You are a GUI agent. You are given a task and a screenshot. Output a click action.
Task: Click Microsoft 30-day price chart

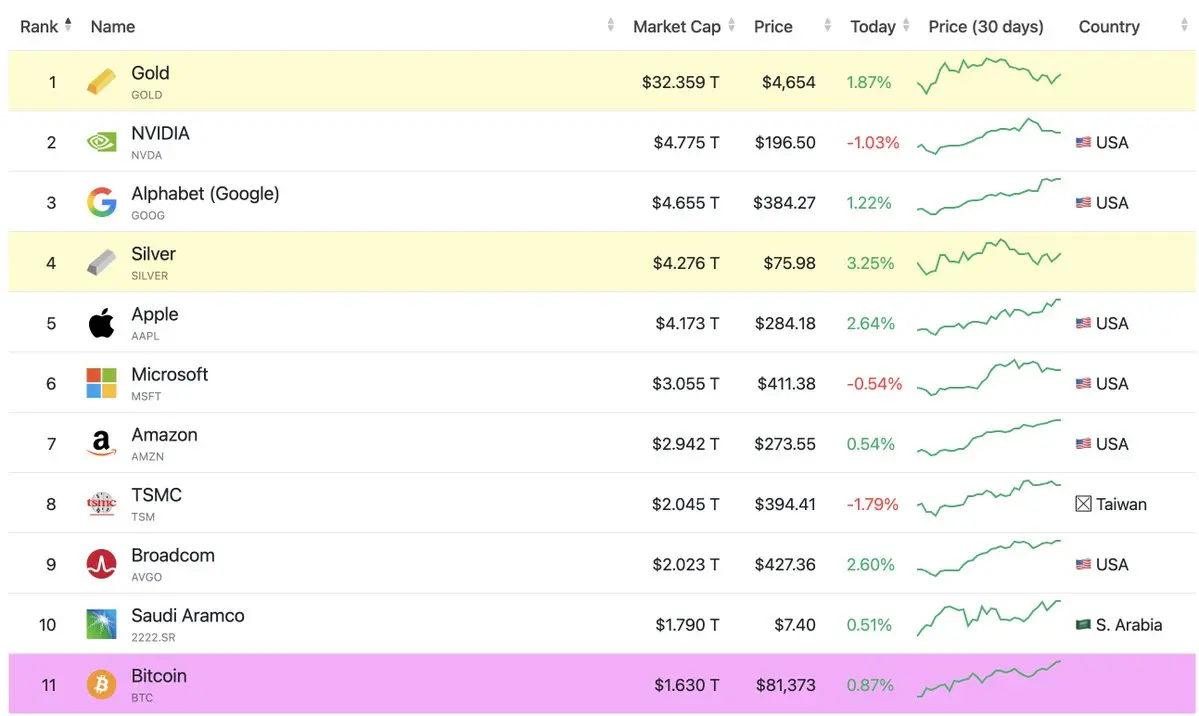tap(989, 377)
